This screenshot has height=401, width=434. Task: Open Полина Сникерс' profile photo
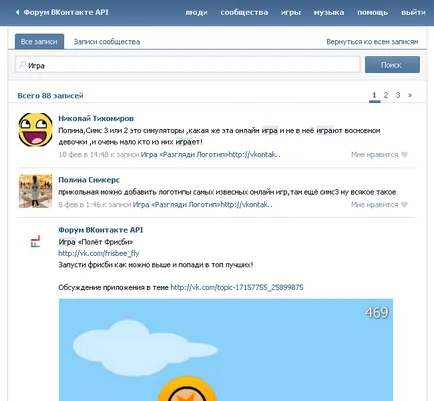35,191
